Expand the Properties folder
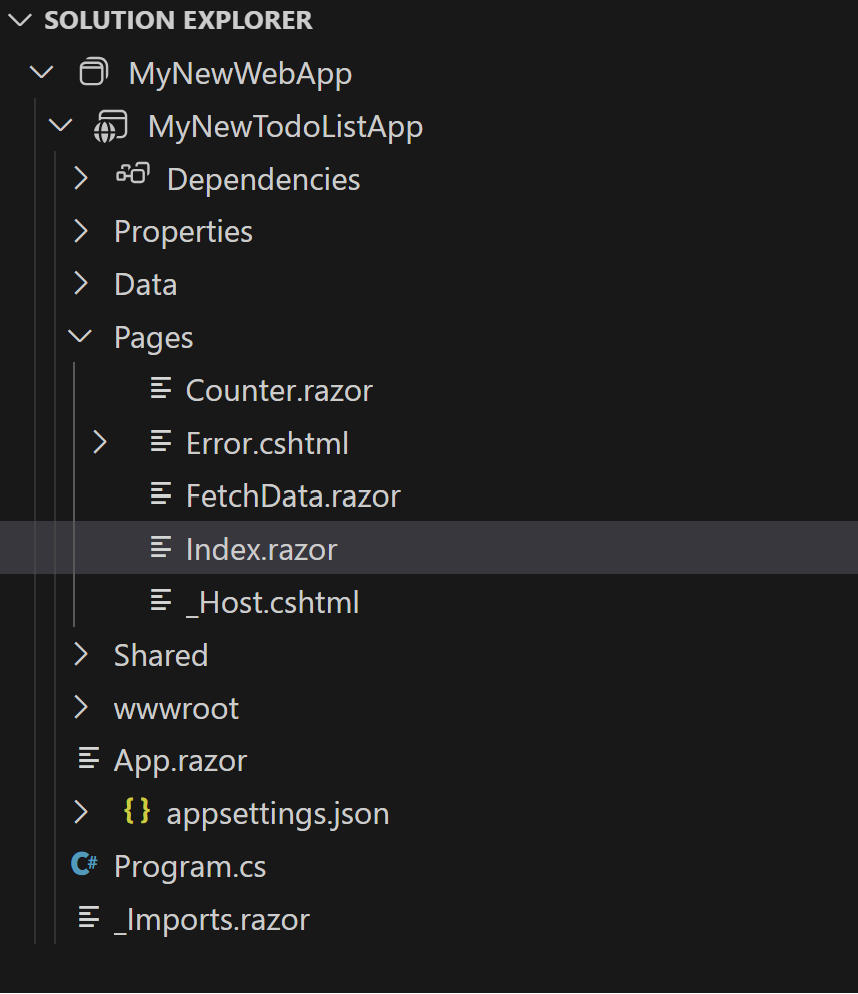 click(x=80, y=231)
